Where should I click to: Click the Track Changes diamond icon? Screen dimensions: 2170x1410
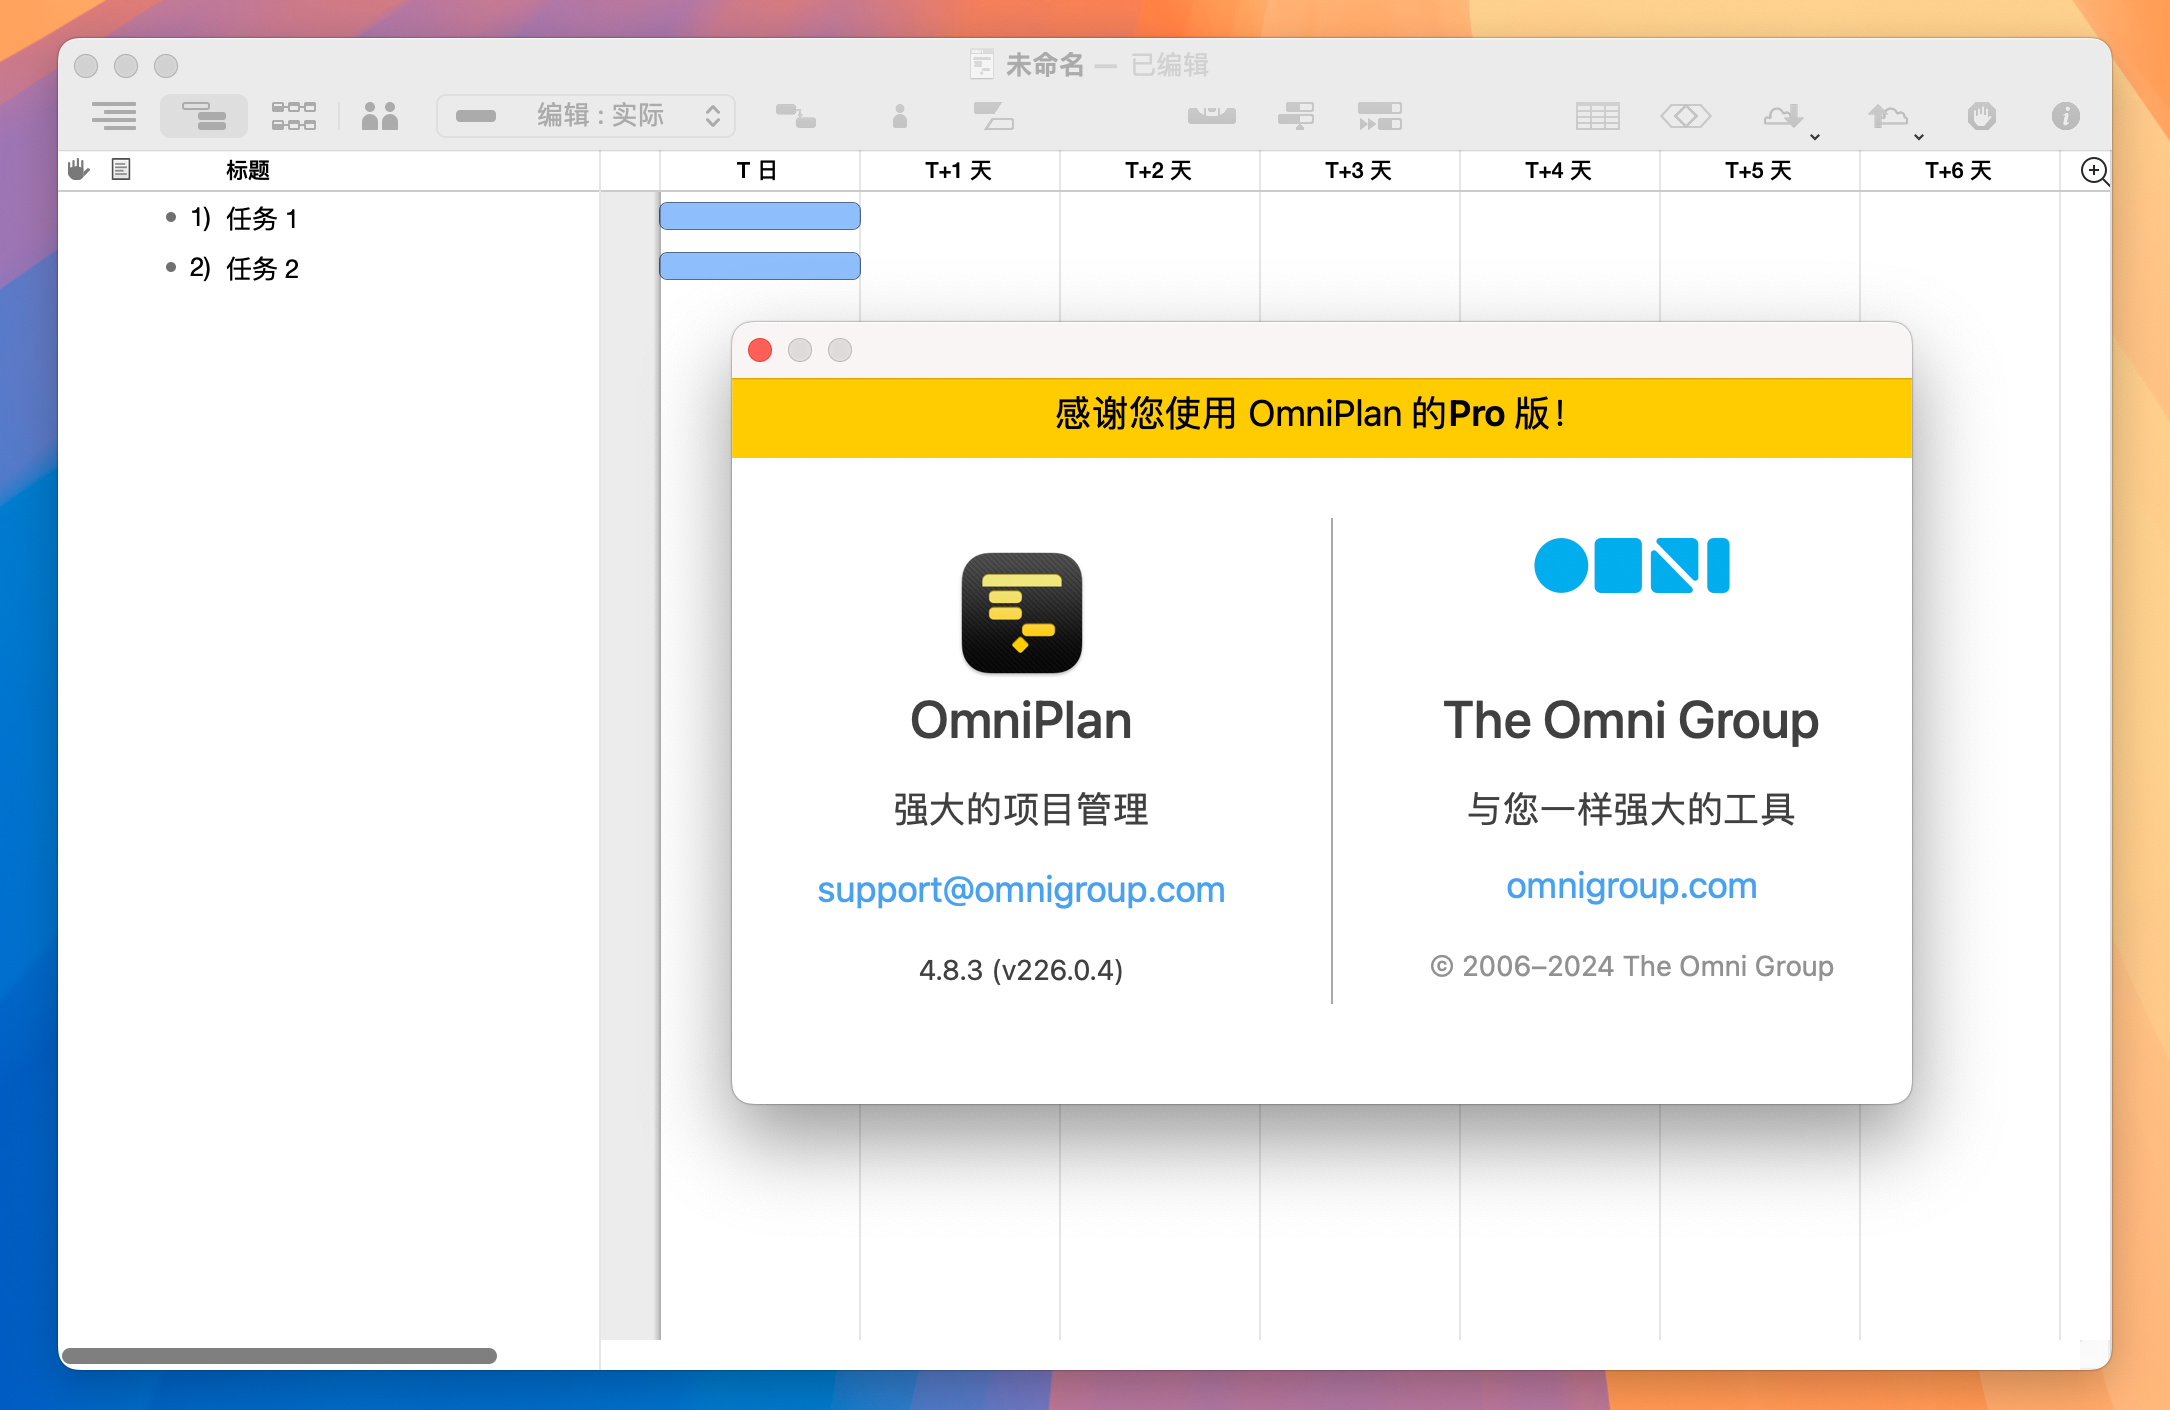(x=1686, y=116)
